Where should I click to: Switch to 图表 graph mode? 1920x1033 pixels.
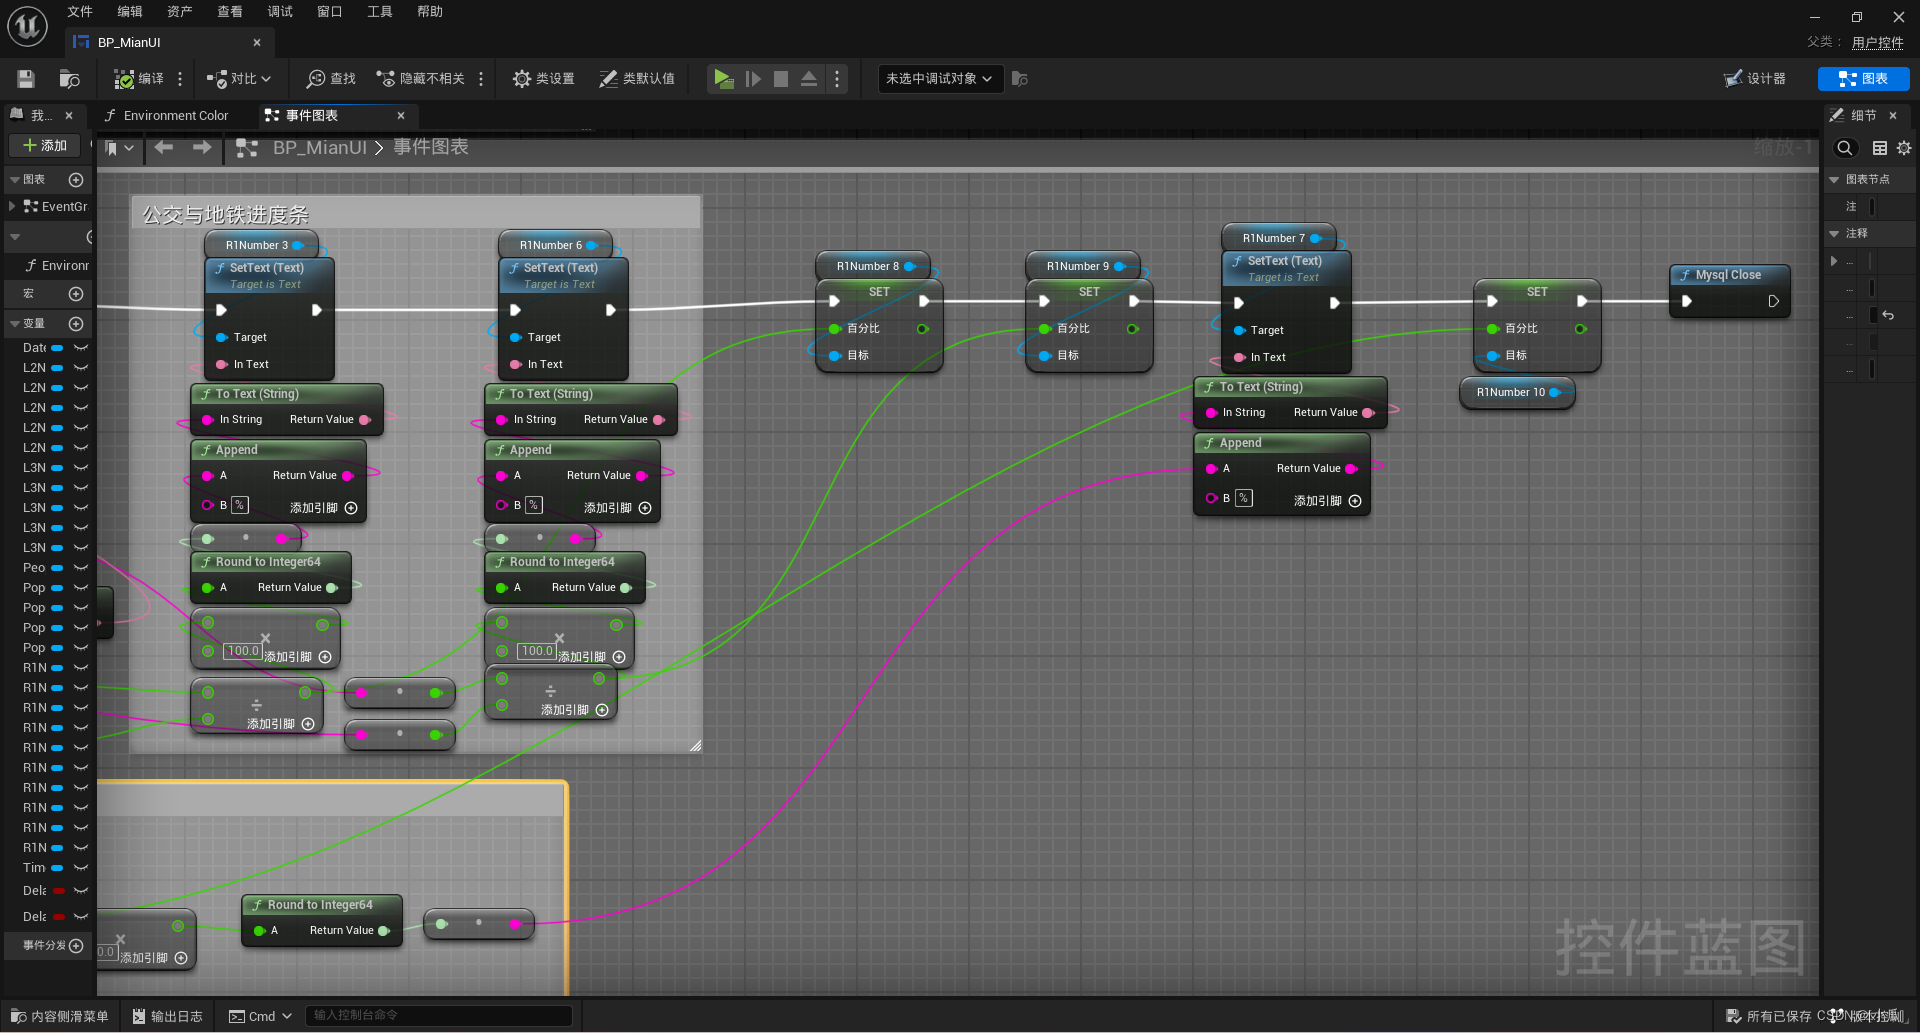1864,79
